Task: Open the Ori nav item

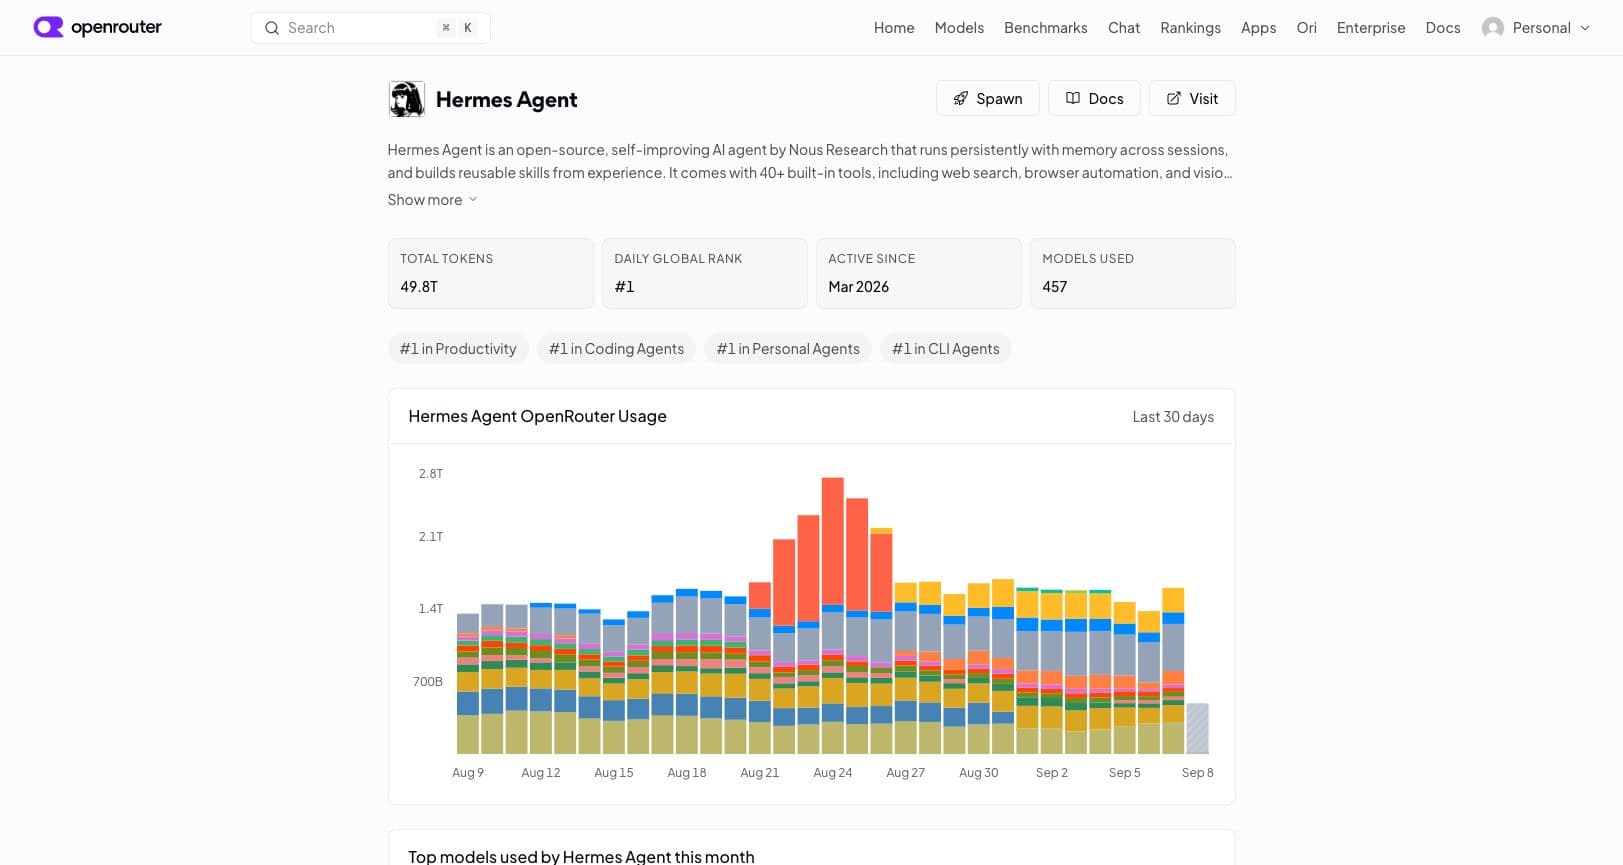Action: pyautogui.click(x=1306, y=28)
